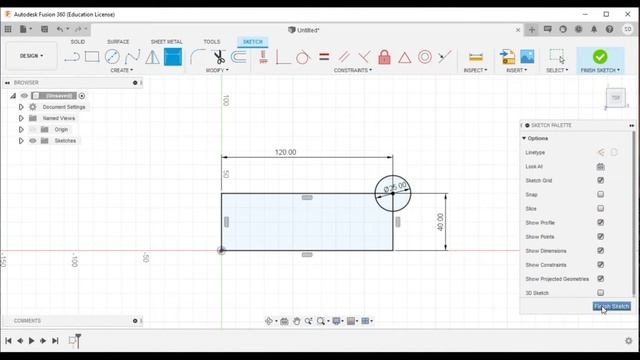Open the data panel grid icon
This screenshot has height=360, width=640.
pyautogui.click(x=8, y=29)
